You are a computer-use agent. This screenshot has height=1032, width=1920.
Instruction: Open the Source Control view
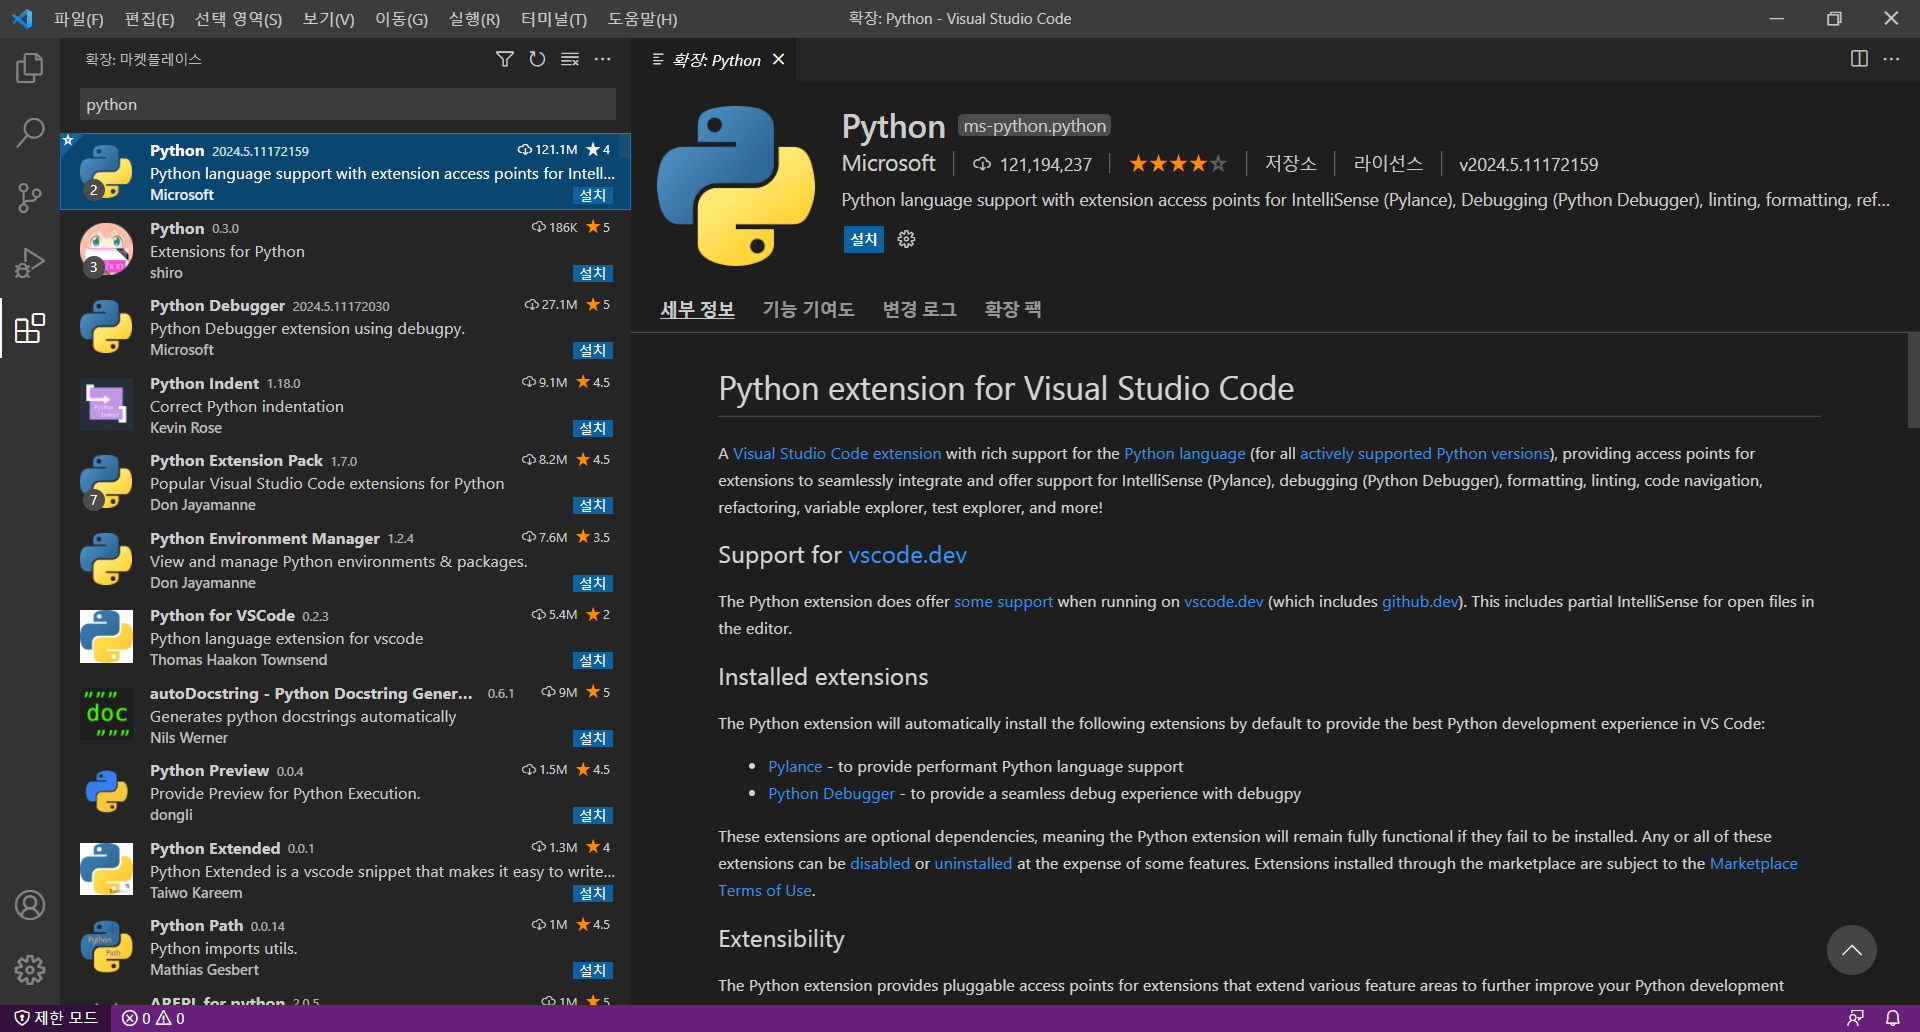[30, 197]
